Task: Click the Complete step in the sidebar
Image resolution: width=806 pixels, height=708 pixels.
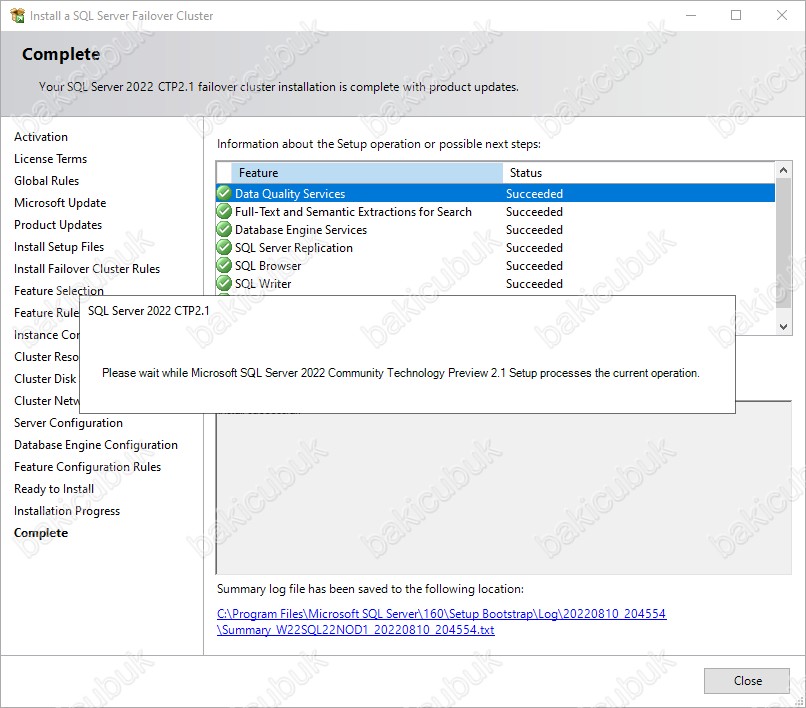Action: click(x=41, y=533)
